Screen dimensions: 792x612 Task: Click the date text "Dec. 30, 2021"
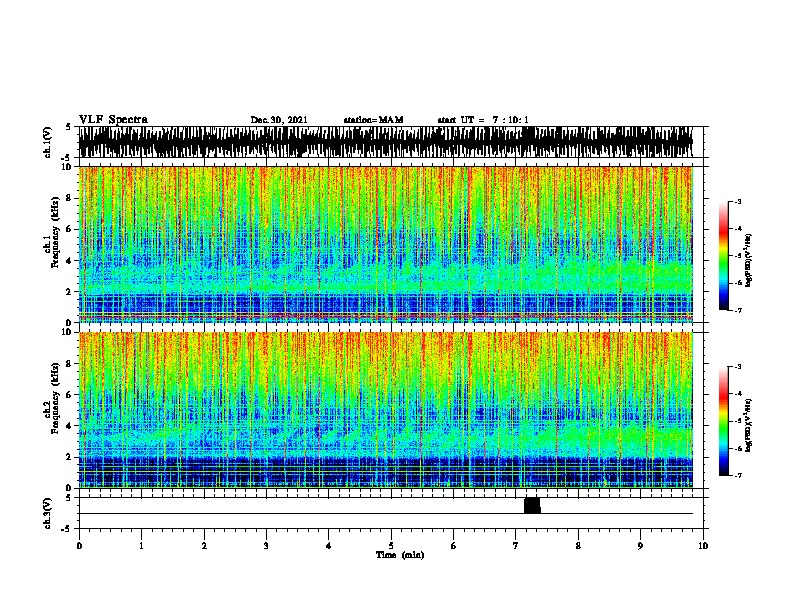tap(279, 120)
